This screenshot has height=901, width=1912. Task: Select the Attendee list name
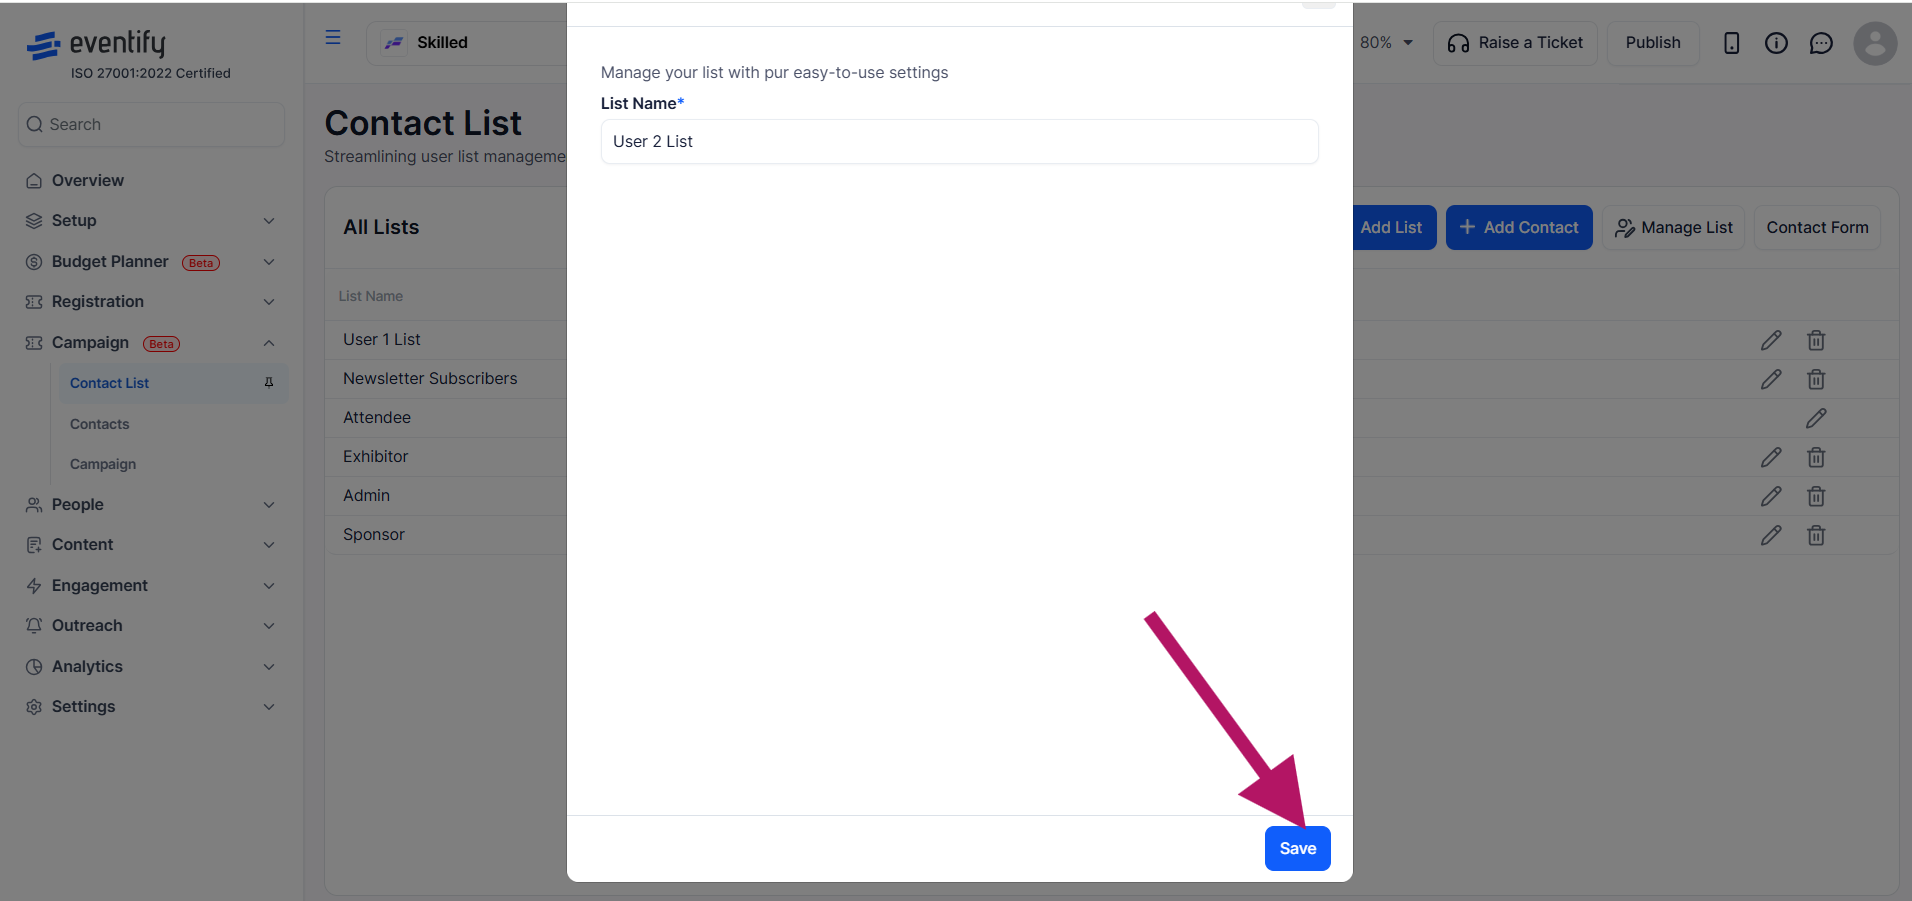[377, 418]
